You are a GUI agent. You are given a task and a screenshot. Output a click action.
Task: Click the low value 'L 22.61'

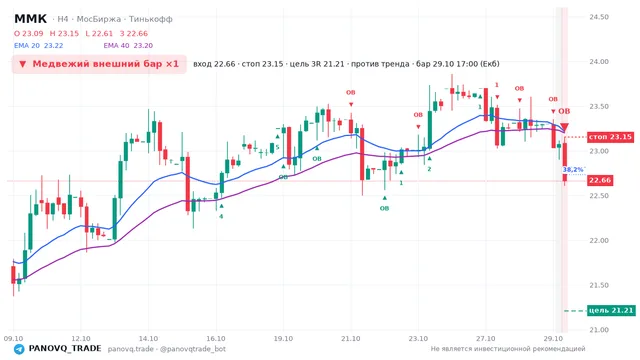99,33
